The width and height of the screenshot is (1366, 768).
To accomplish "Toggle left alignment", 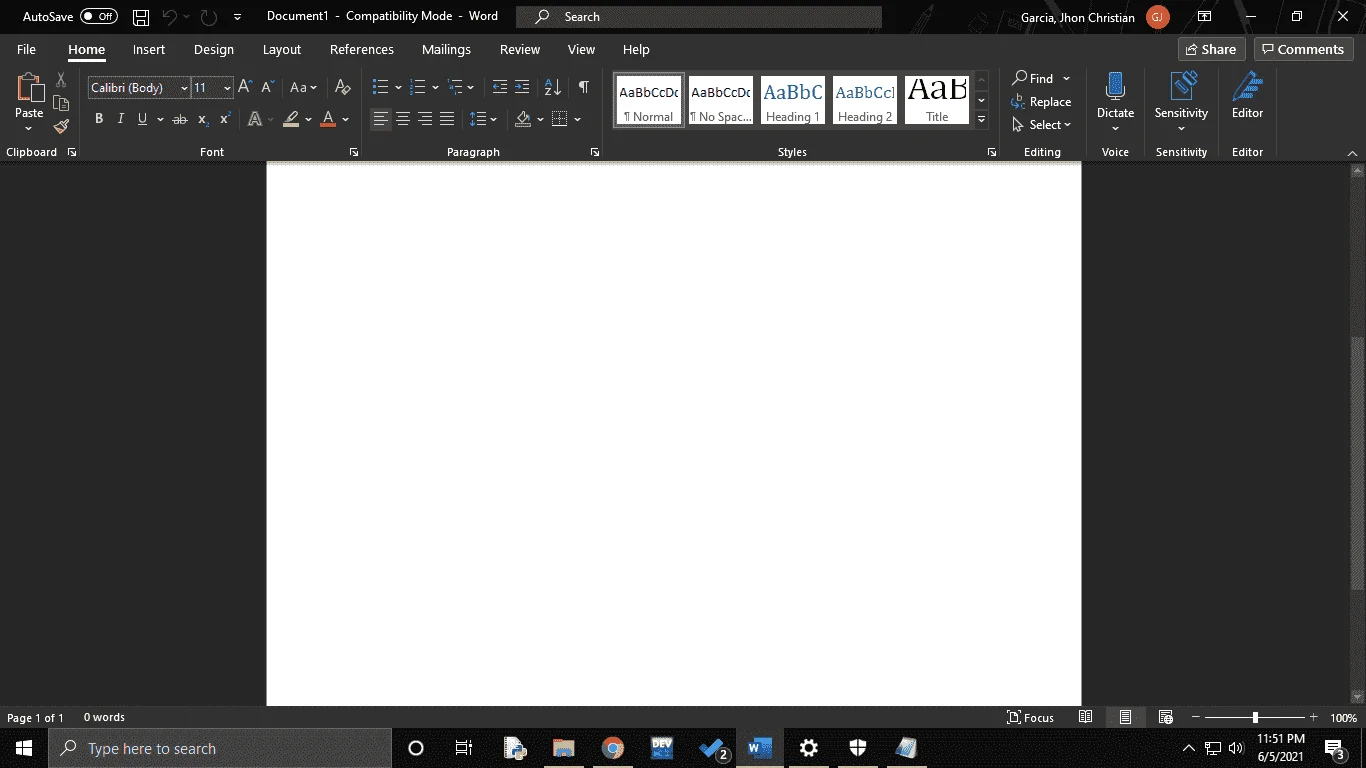I will 381,119.
